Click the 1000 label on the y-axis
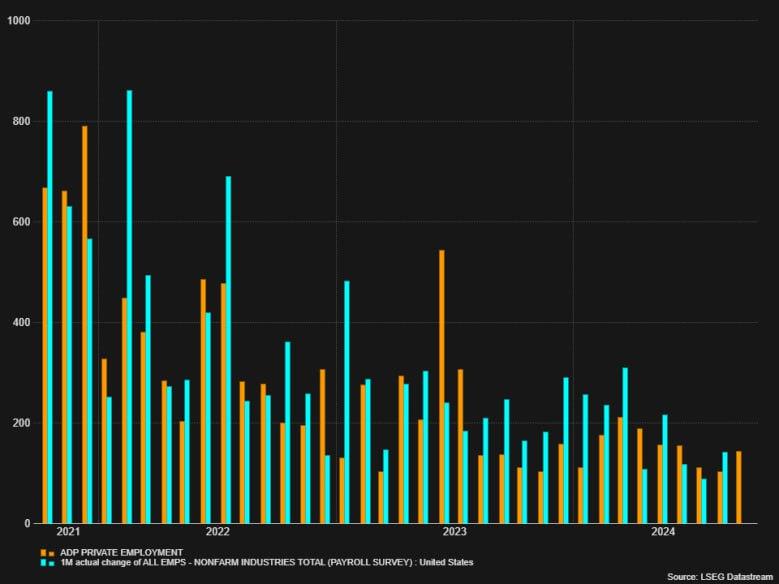779x584 pixels. click(18, 21)
